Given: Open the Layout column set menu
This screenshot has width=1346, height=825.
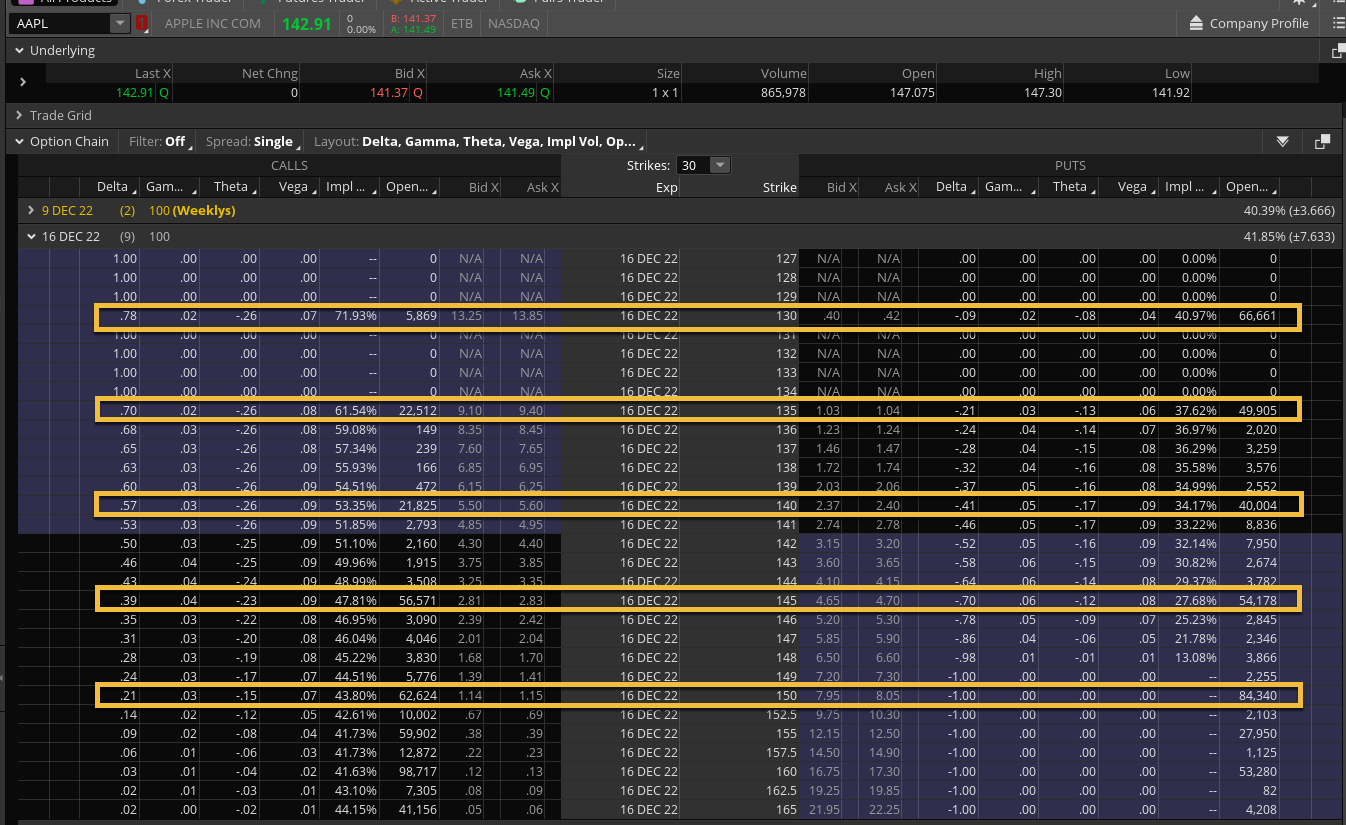Looking at the screenshot, I should click(x=475, y=142).
